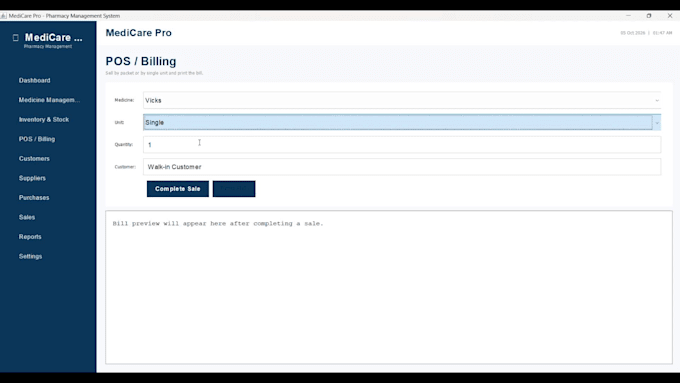Navigate to Suppliers
The height and width of the screenshot is (383, 680).
pos(32,178)
